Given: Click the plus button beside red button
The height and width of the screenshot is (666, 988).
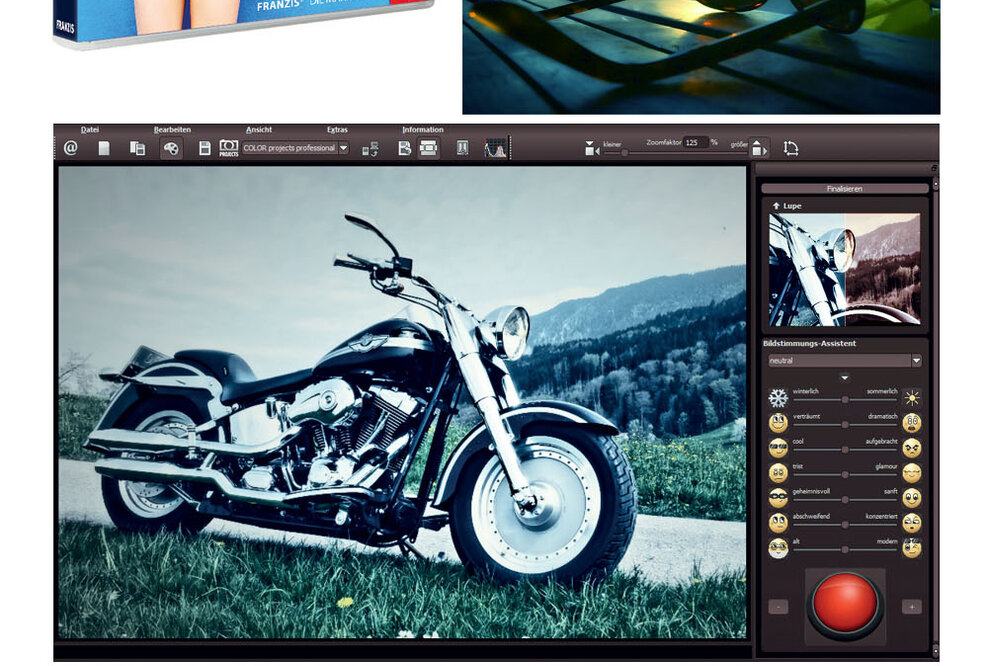Looking at the screenshot, I should [x=910, y=606].
